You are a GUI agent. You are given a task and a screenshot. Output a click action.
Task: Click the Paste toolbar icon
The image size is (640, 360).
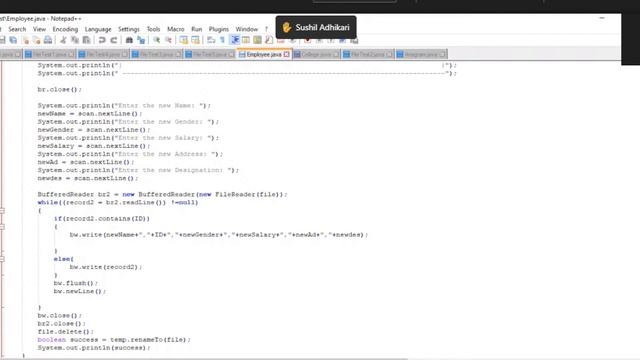[x=86, y=40]
